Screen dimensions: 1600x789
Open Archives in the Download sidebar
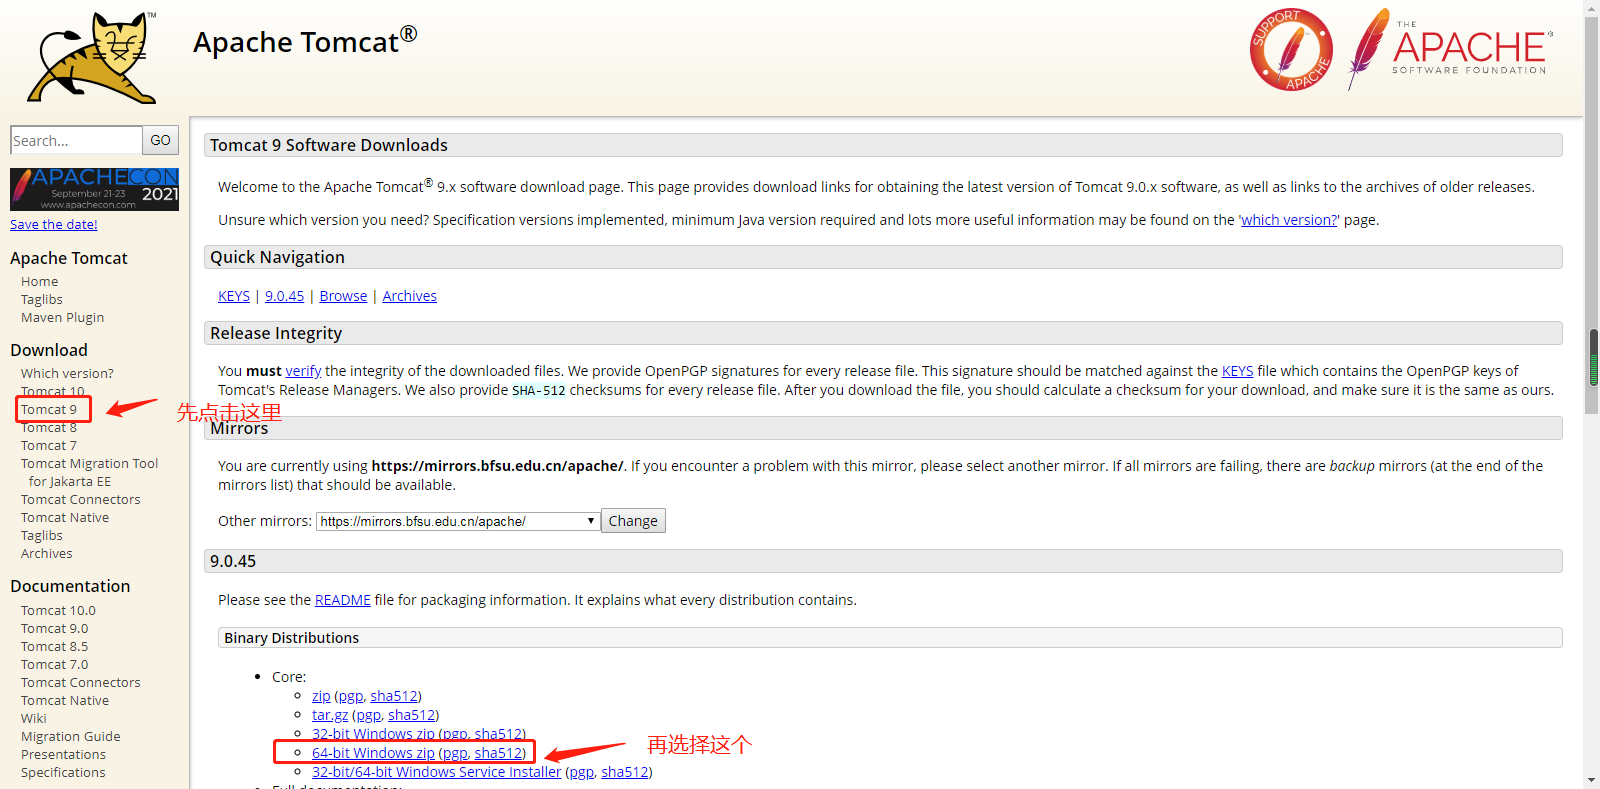pyautogui.click(x=47, y=554)
